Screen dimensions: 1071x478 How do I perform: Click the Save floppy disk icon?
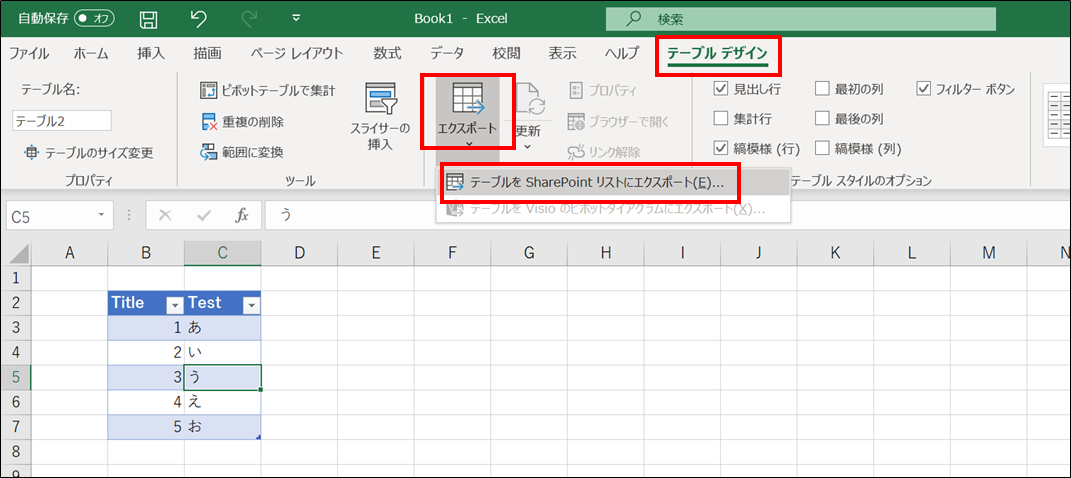pos(148,18)
